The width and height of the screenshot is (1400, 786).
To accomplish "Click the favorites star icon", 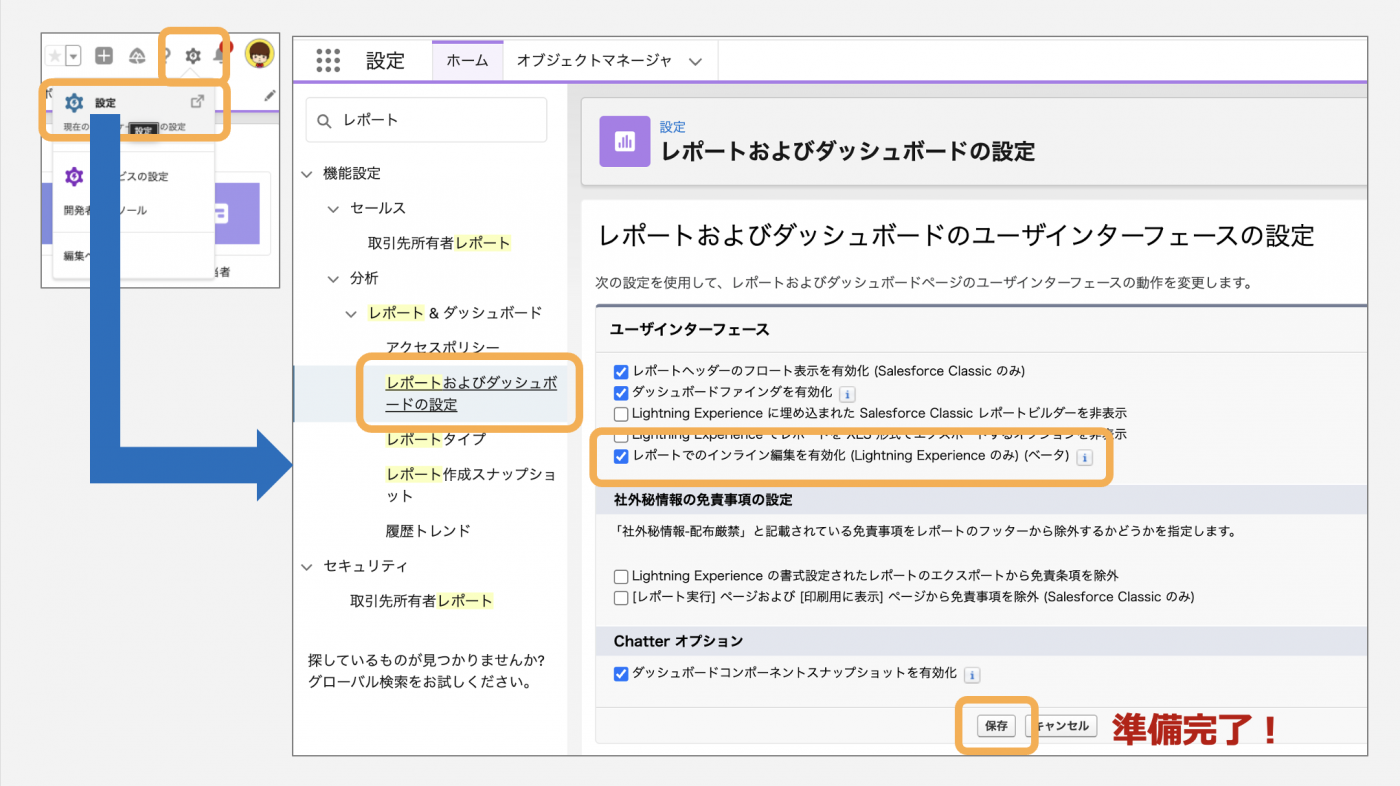I will point(54,56).
